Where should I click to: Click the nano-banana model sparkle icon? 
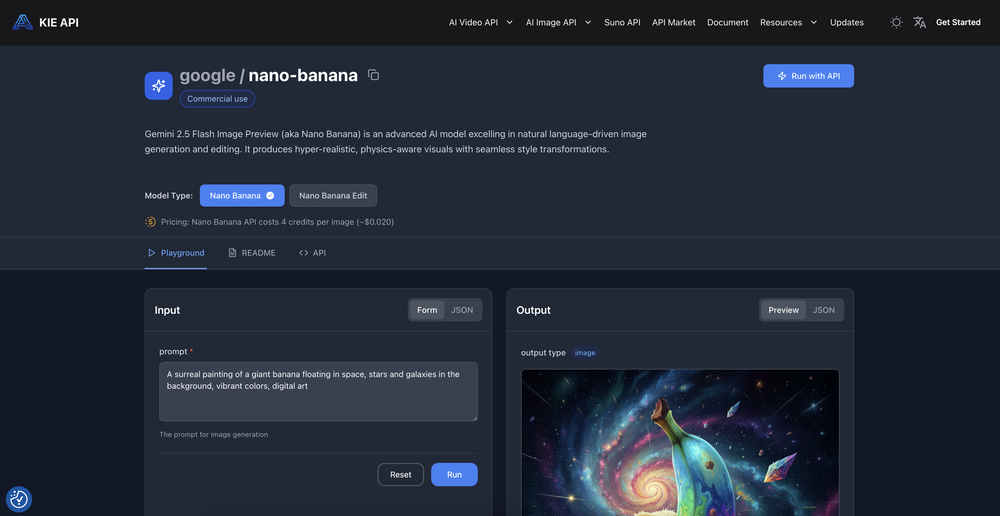pyautogui.click(x=158, y=86)
